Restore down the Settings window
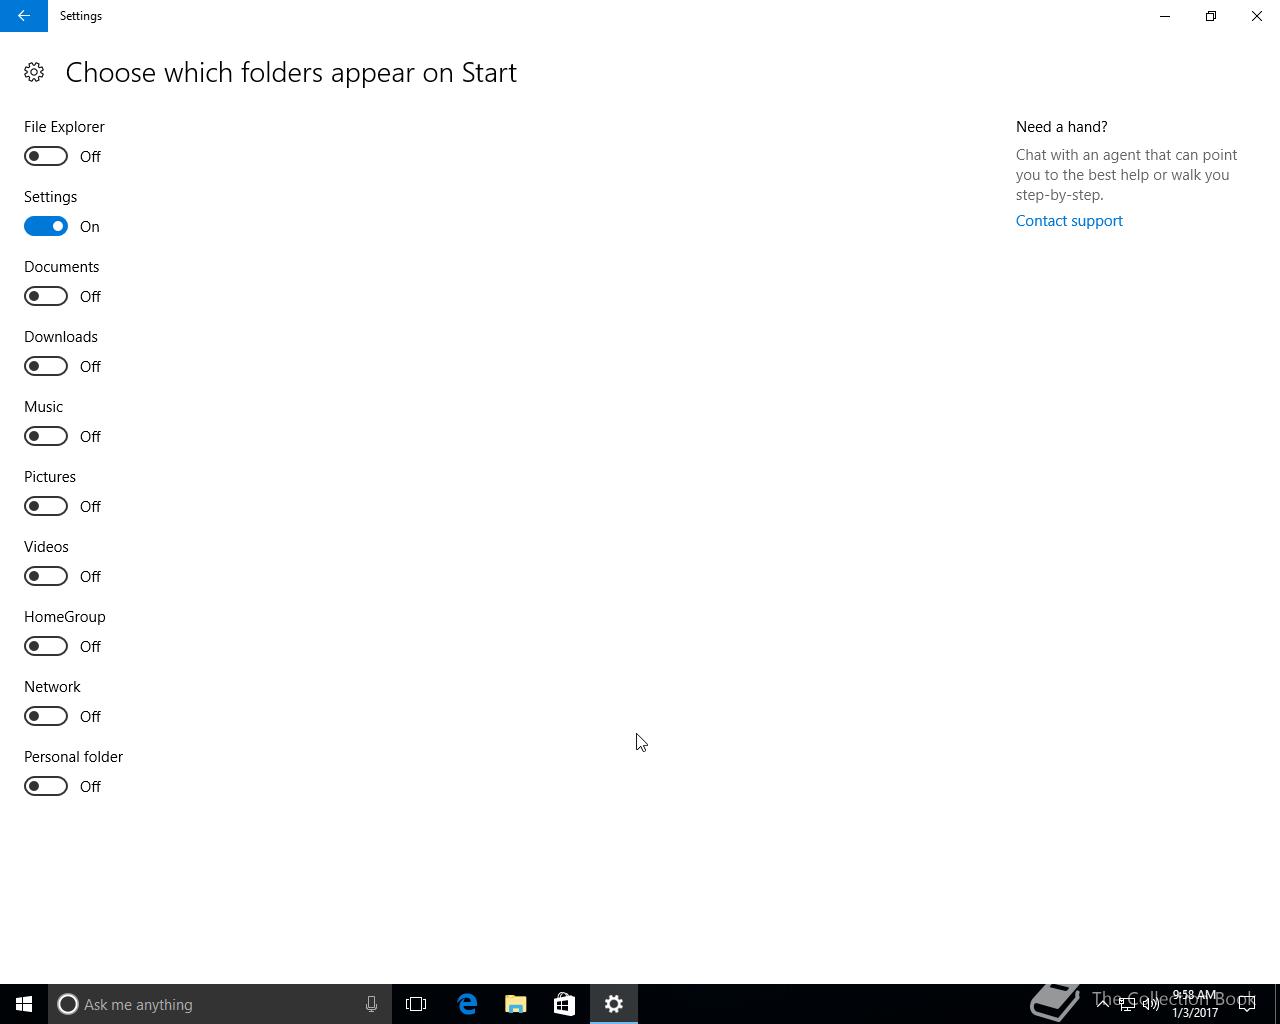This screenshot has width=1280, height=1024. click(x=1211, y=16)
